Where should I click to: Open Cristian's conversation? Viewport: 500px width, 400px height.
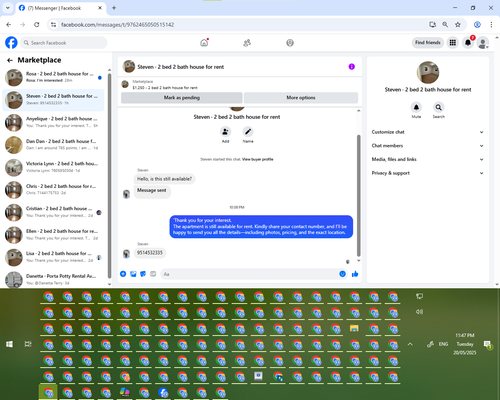point(54,212)
